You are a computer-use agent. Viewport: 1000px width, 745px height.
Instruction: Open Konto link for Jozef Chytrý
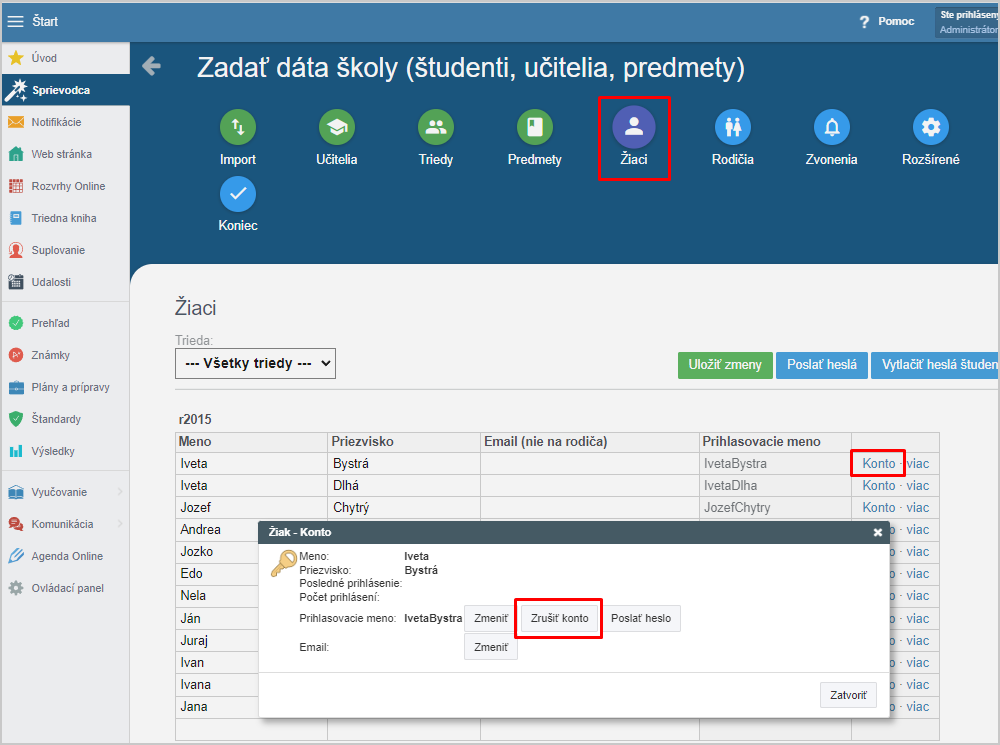tap(878, 508)
